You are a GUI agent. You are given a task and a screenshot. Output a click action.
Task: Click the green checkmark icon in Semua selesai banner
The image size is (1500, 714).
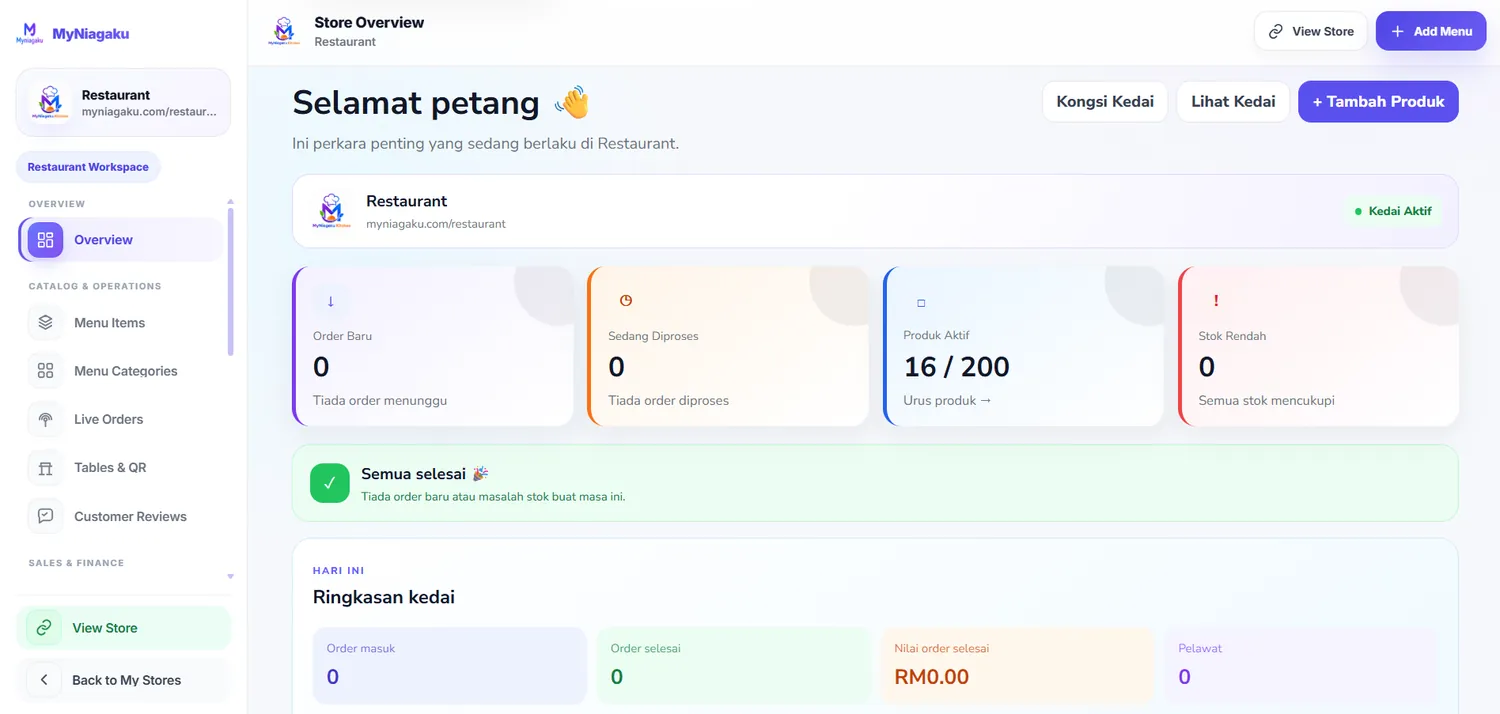pyautogui.click(x=330, y=483)
